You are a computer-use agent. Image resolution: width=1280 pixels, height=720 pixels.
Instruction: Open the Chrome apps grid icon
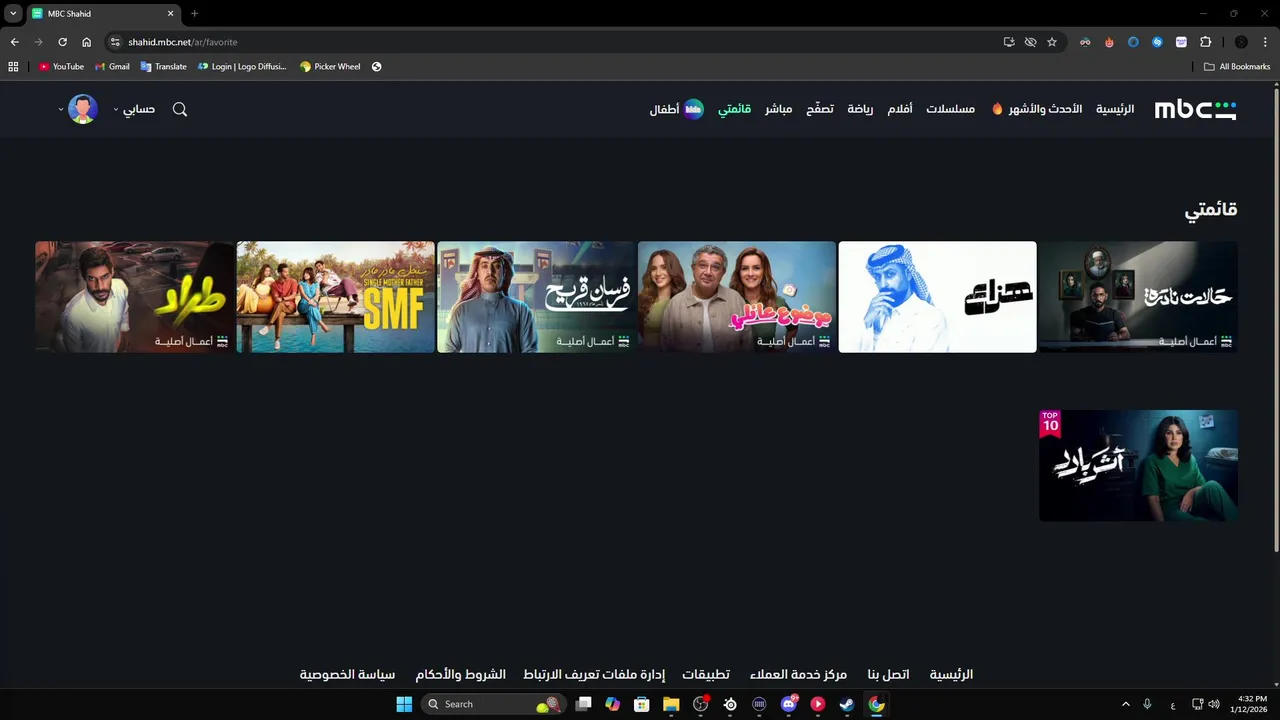13,67
